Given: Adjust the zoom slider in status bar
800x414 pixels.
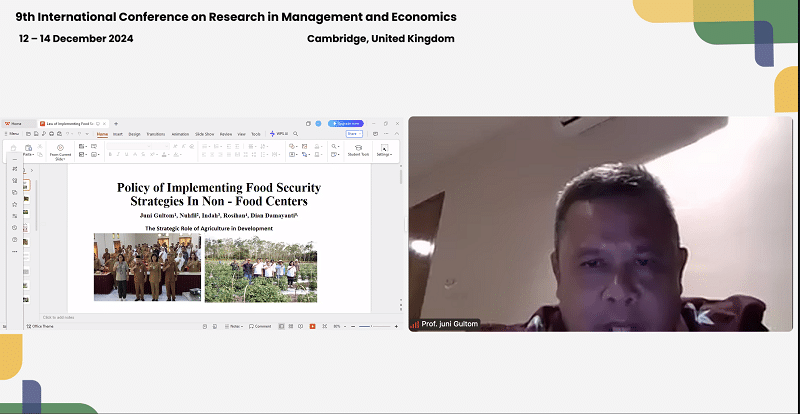Looking at the screenshot, I should (x=373, y=326).
